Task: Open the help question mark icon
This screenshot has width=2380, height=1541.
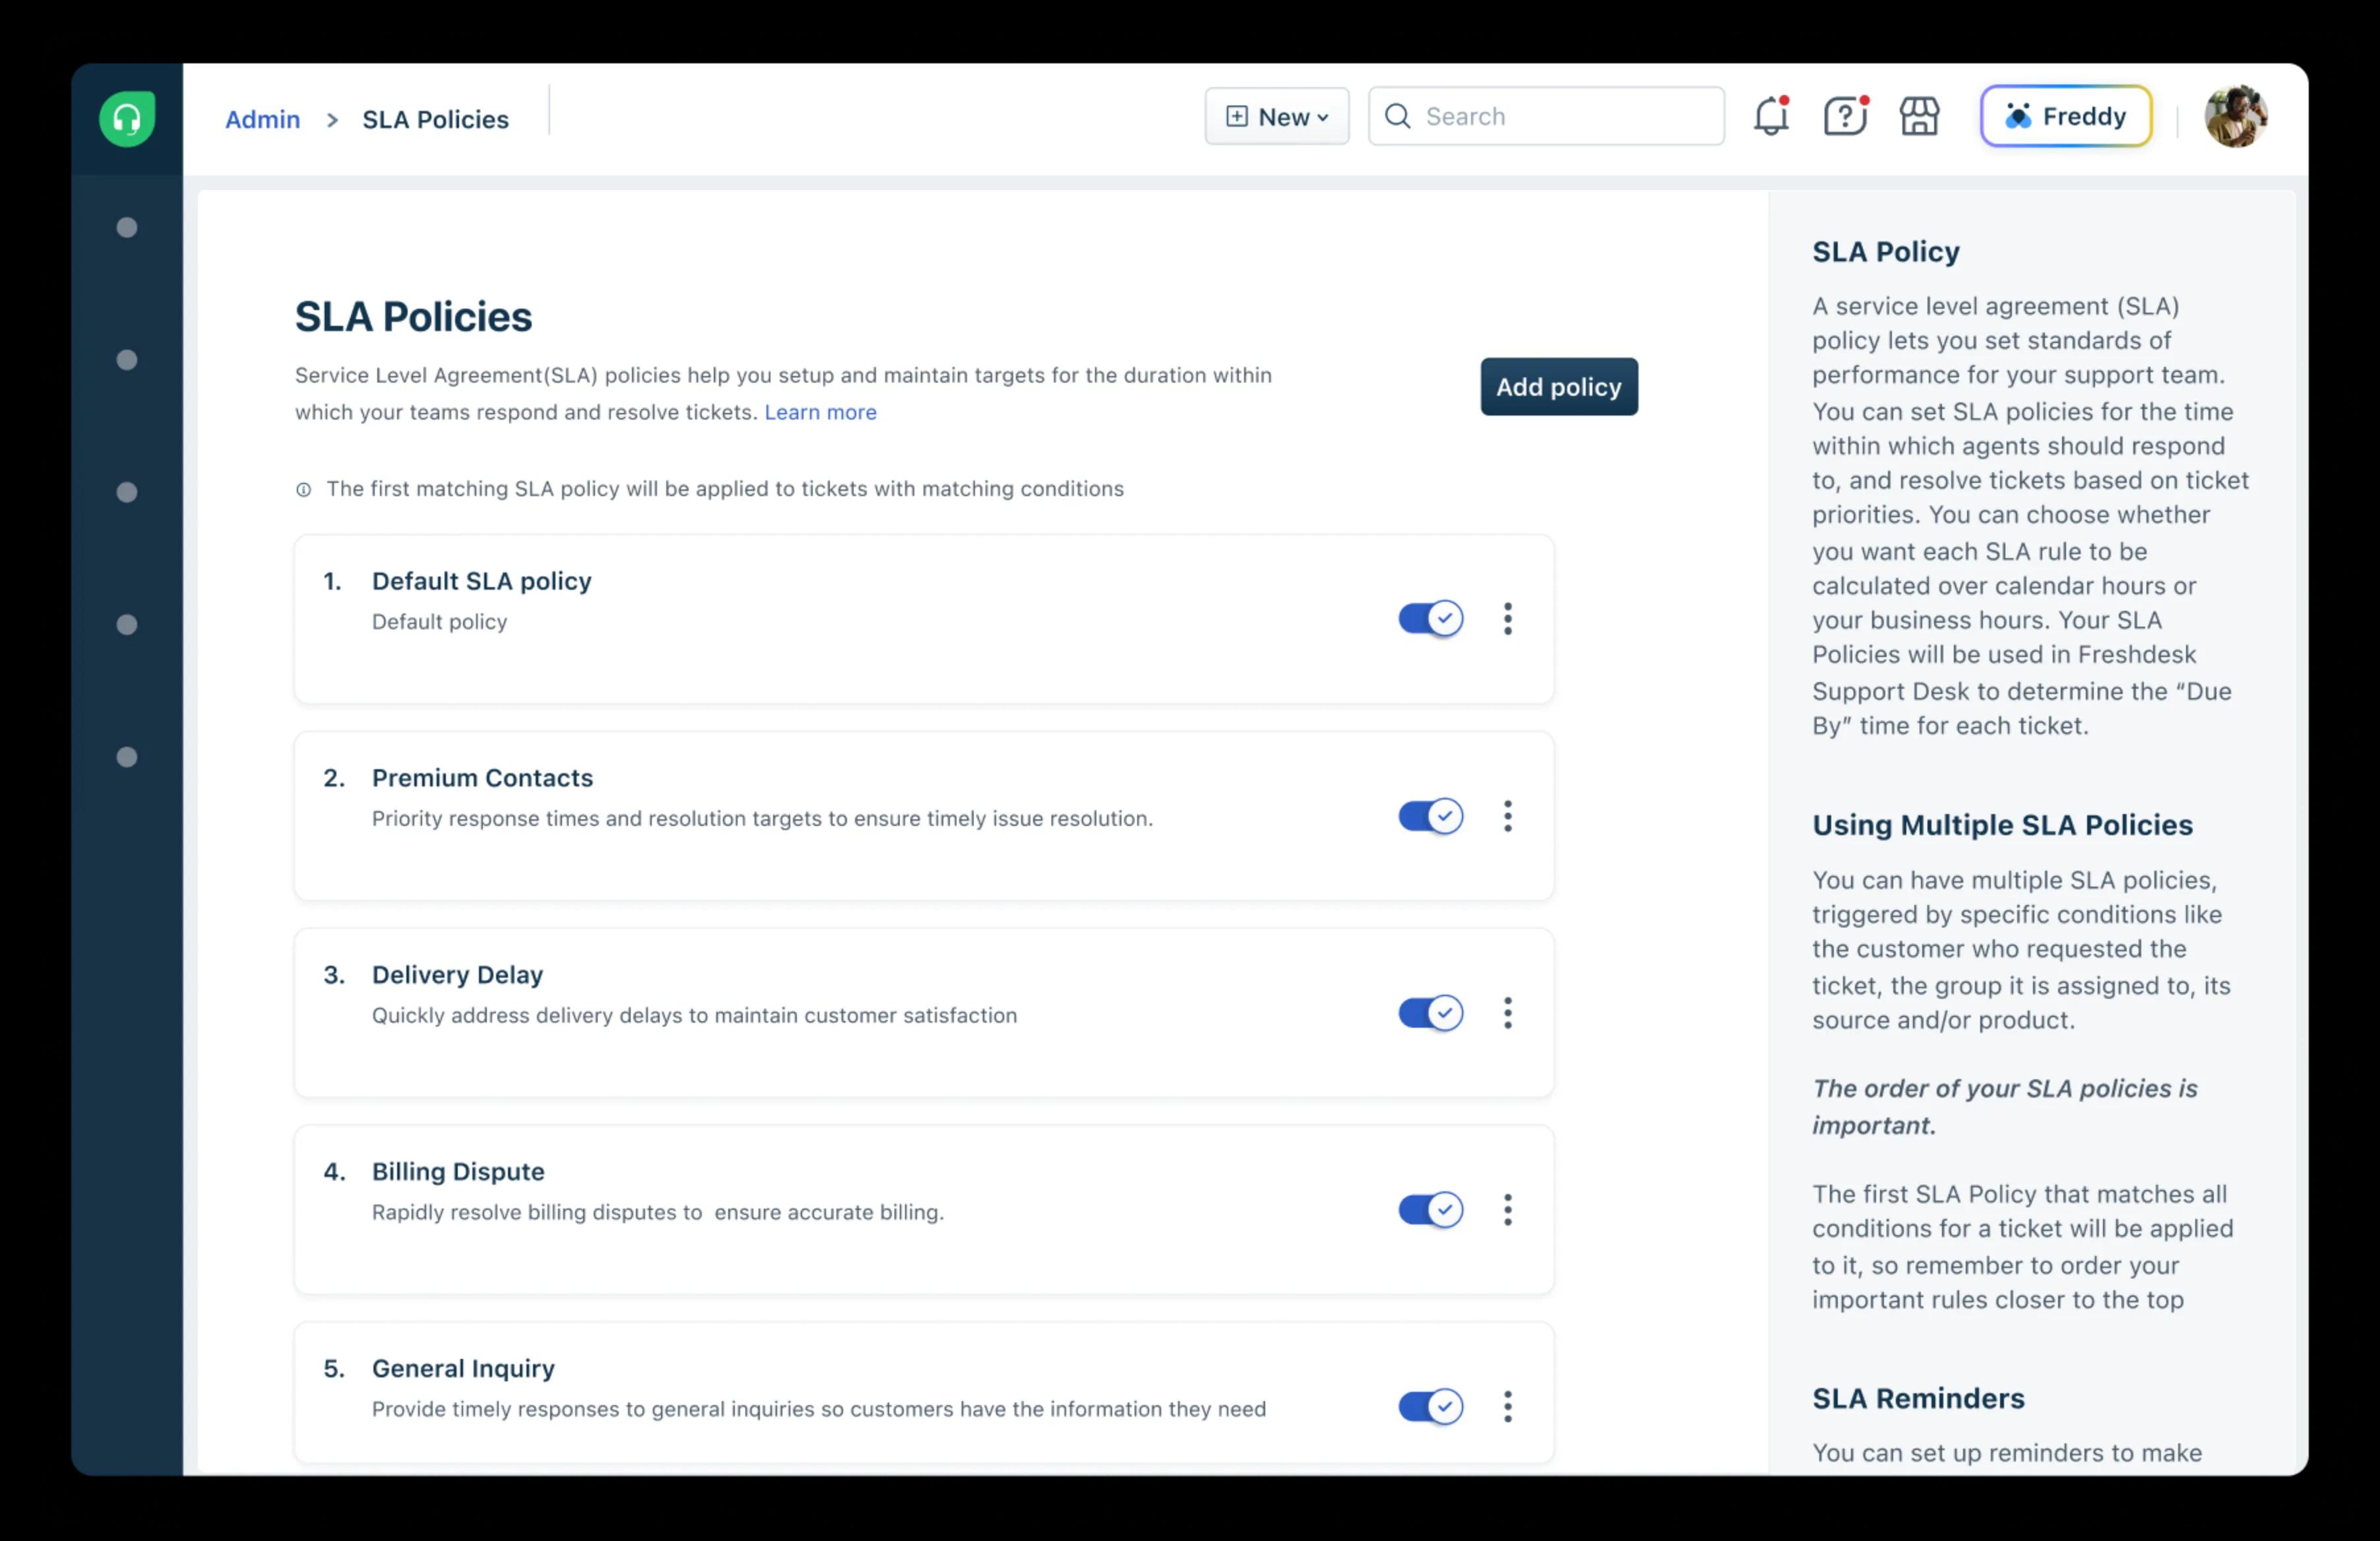Action: coord(1845,116)
